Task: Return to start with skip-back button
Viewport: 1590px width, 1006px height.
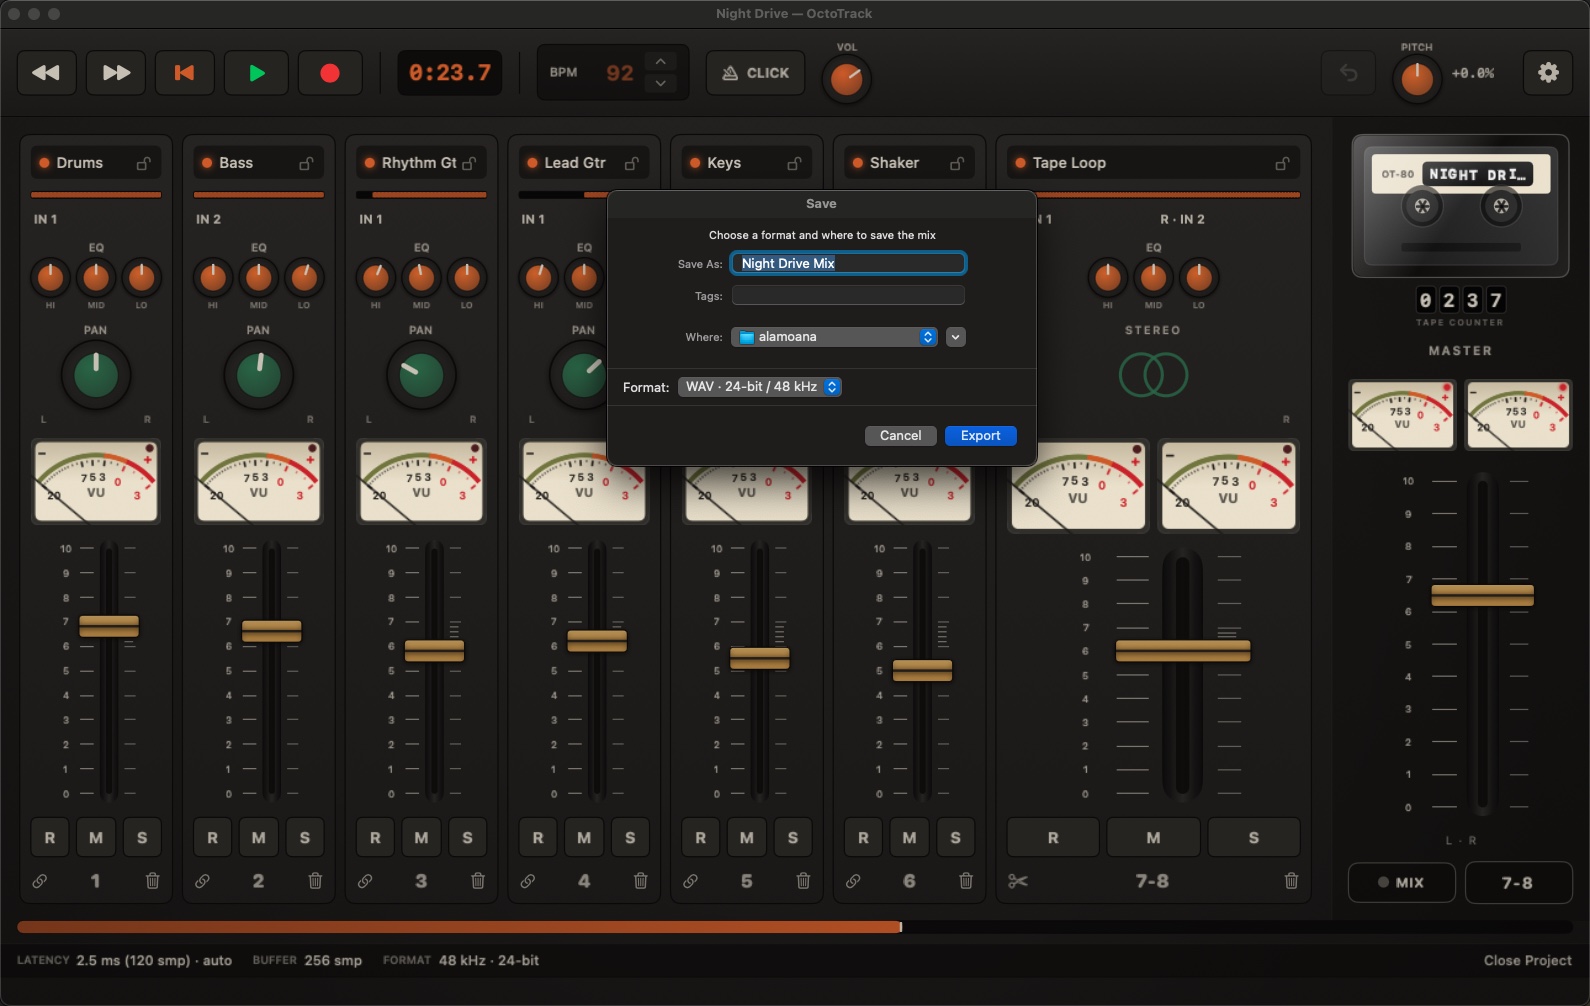Action: (x=184, y=73)
